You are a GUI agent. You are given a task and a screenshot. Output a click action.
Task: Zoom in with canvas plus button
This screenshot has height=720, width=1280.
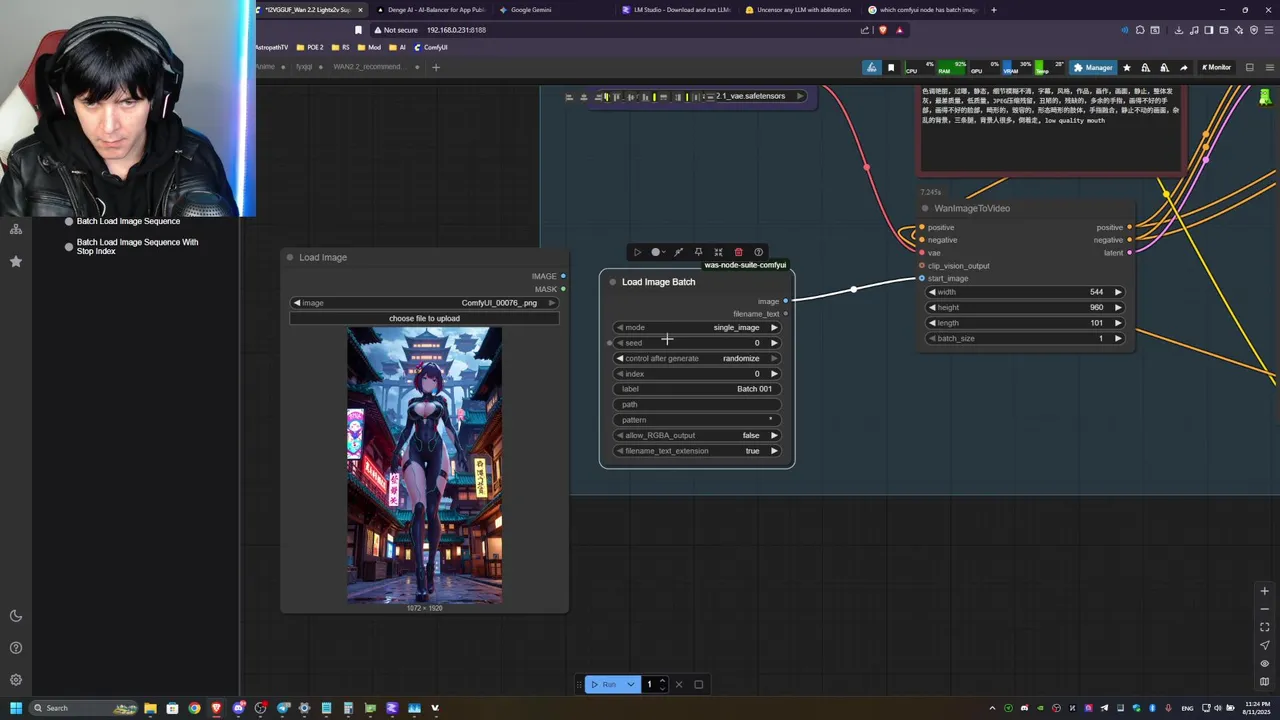1264,591
